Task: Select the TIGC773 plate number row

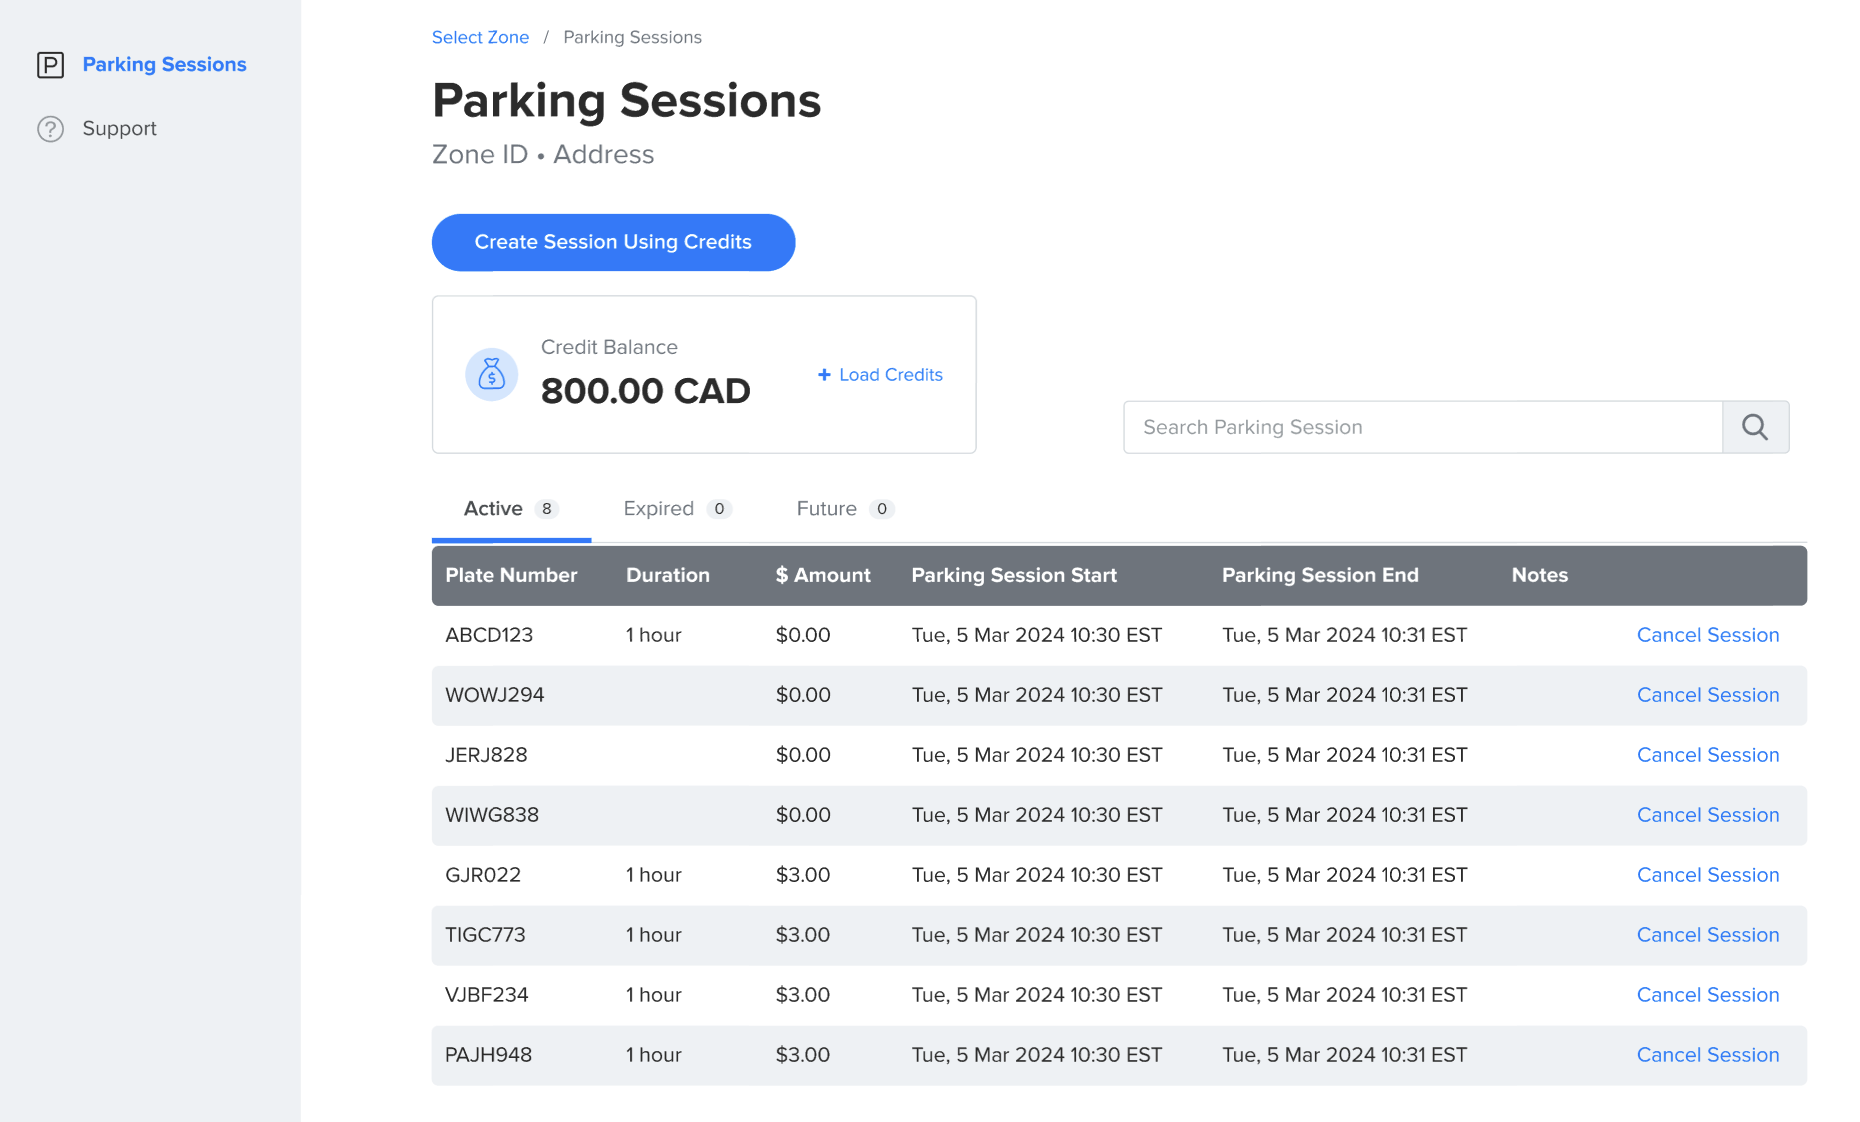Action: pos(485,935)
